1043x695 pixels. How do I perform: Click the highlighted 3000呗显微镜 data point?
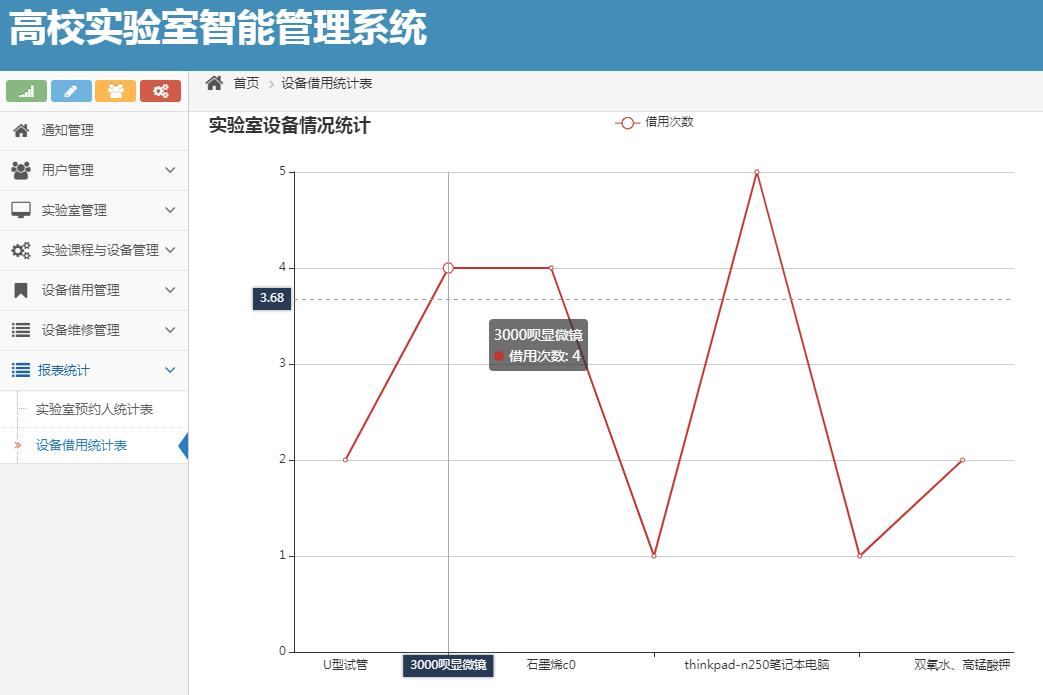click(x=448, y=268)
